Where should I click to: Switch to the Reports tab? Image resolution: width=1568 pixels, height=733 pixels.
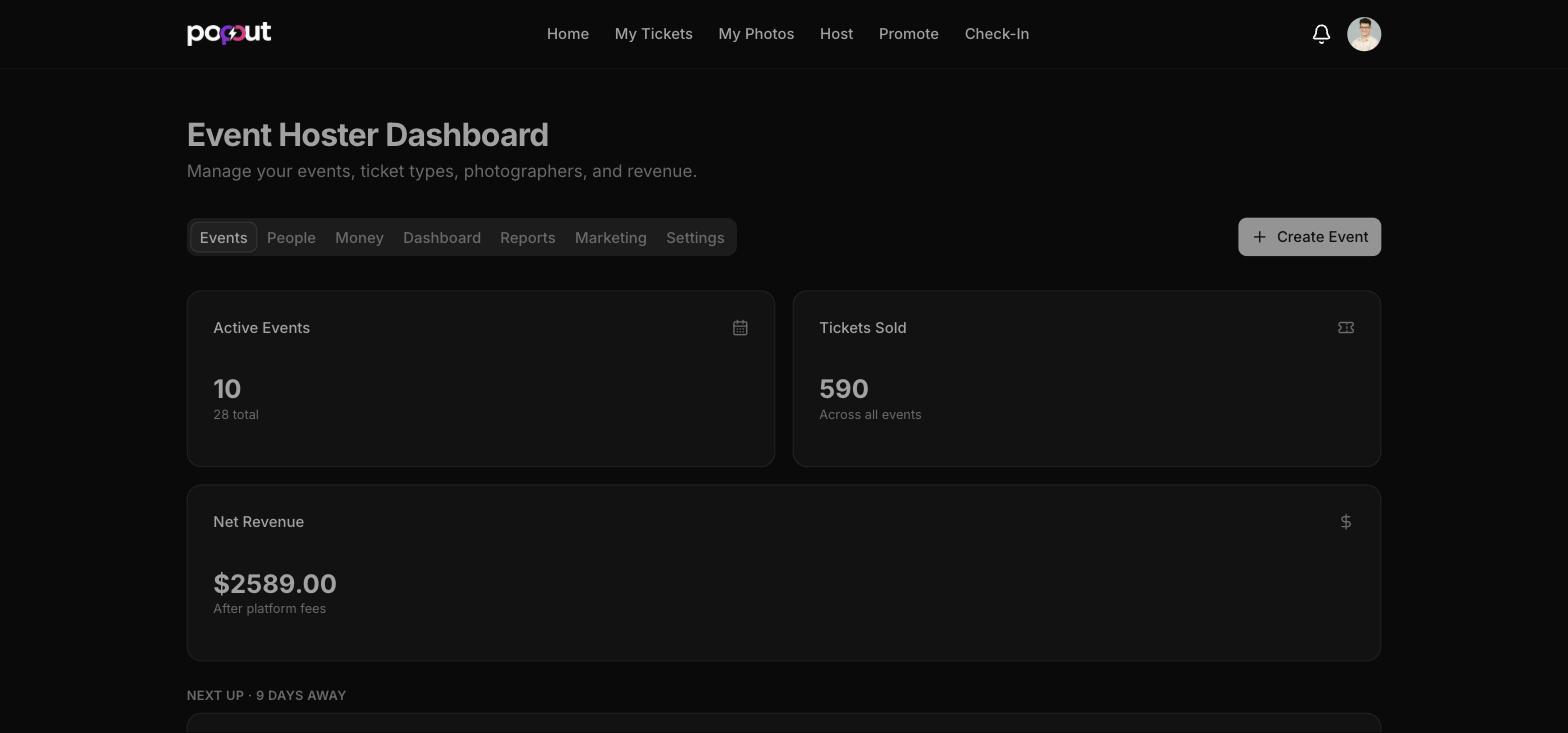[x=528, y=237]
